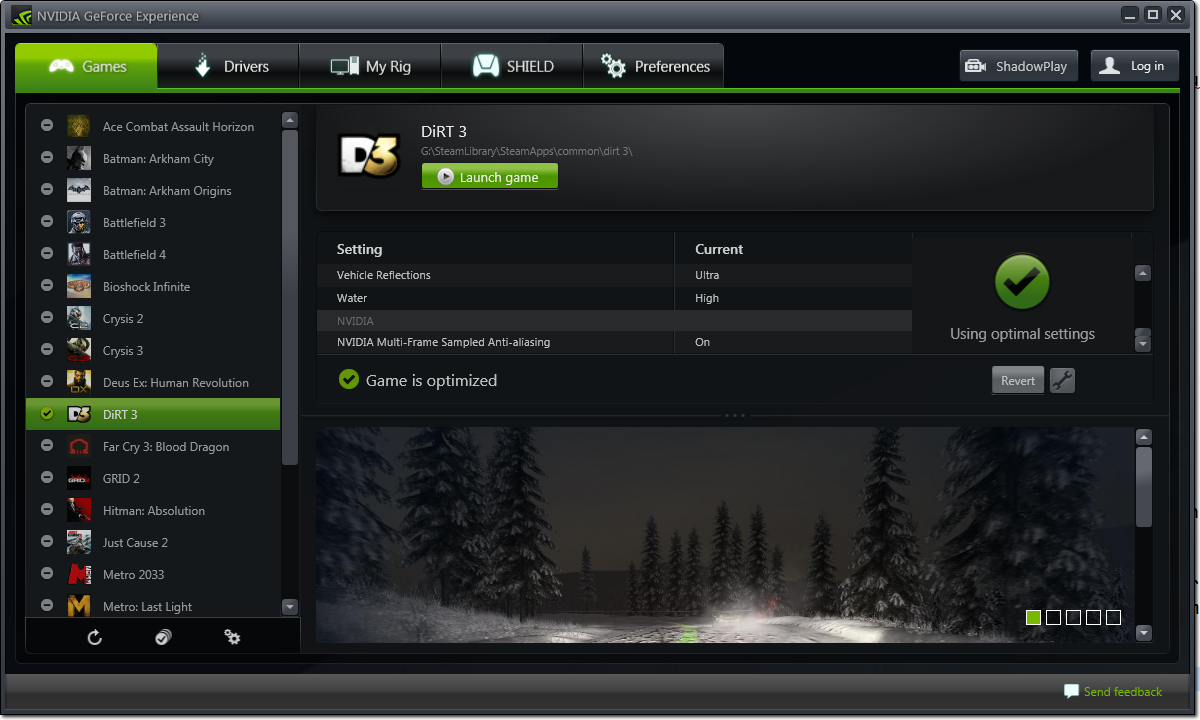Open the ShadowPlay button
This screenshot has width=1200, height=720.
(x=1017, y=66)
